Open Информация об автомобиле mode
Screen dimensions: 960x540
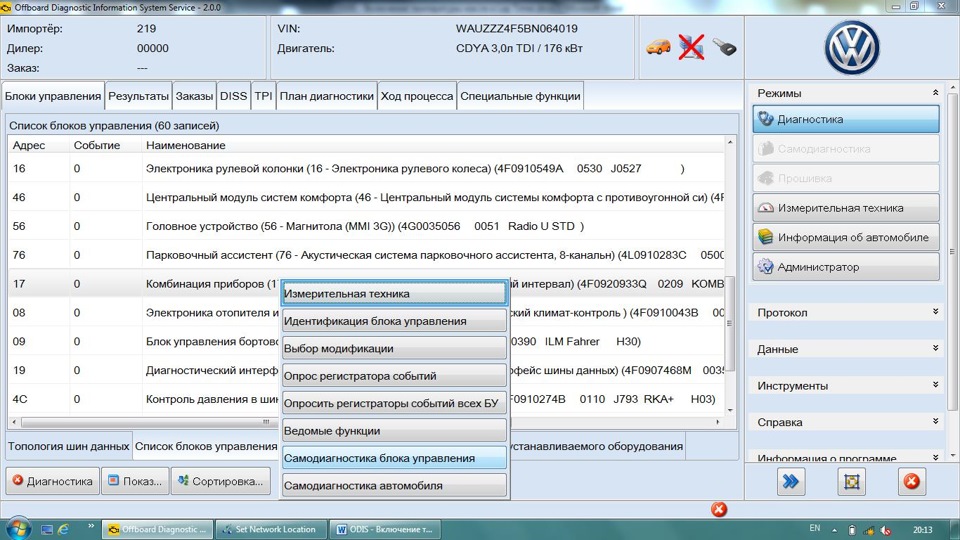pyautogui.click(x=846, y=238)
